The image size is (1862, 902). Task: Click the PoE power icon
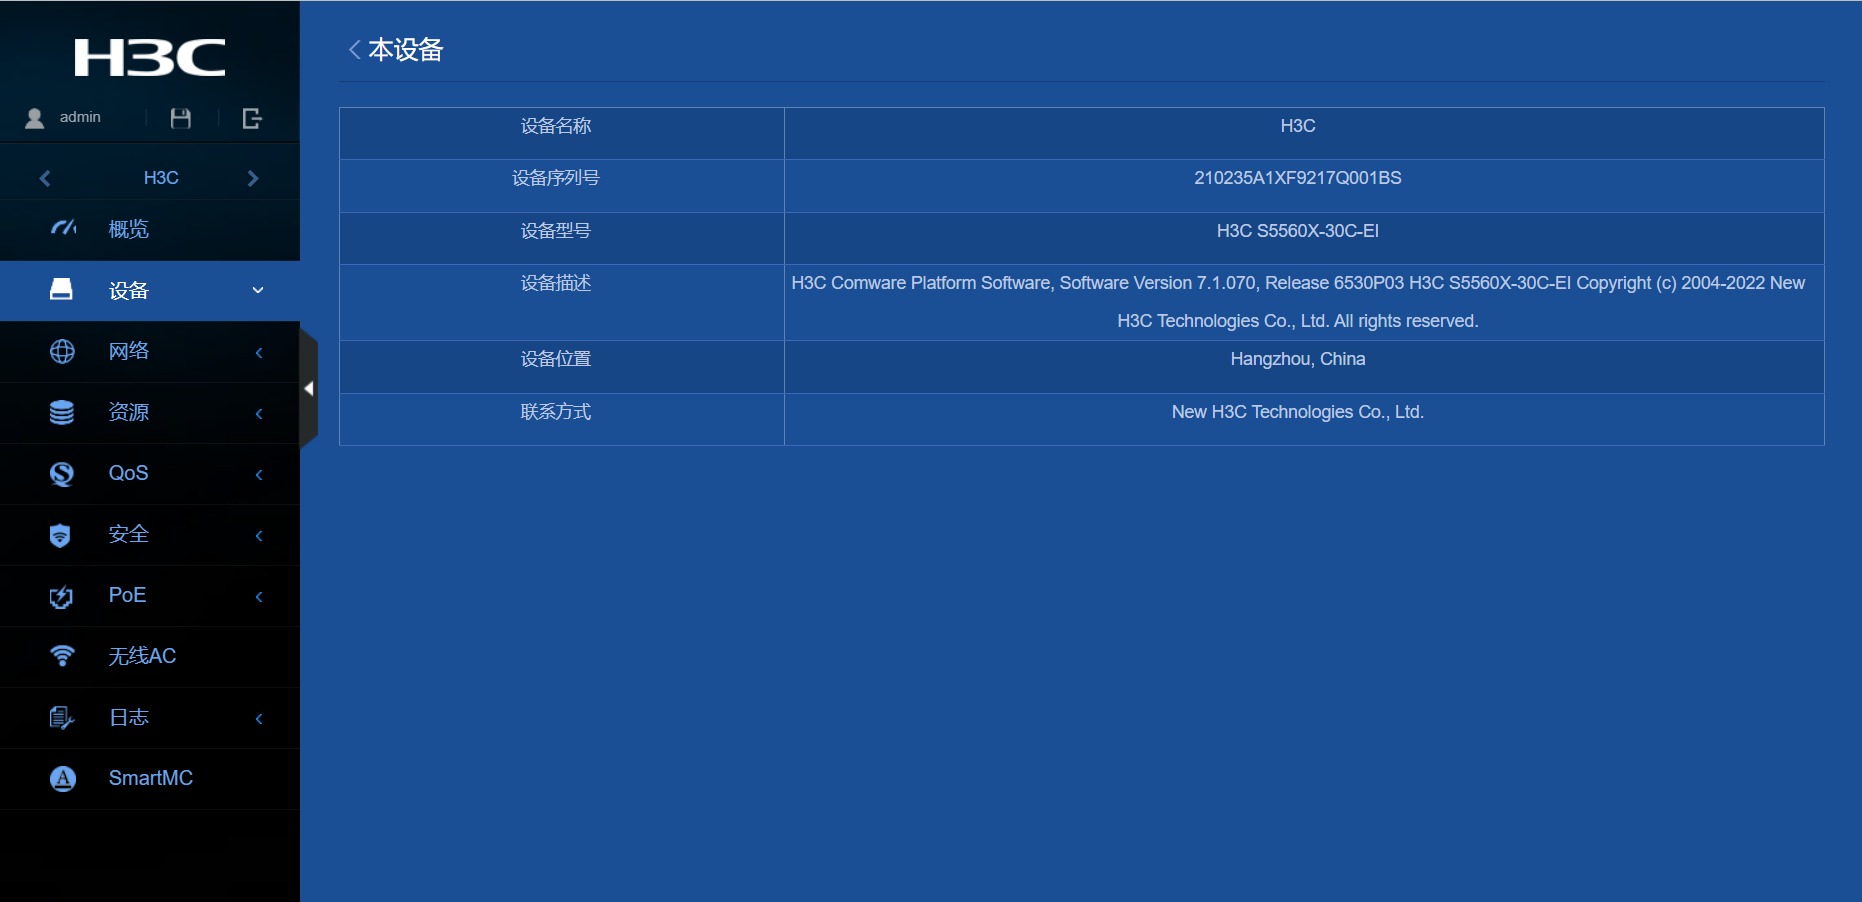(x=61, y=596)
